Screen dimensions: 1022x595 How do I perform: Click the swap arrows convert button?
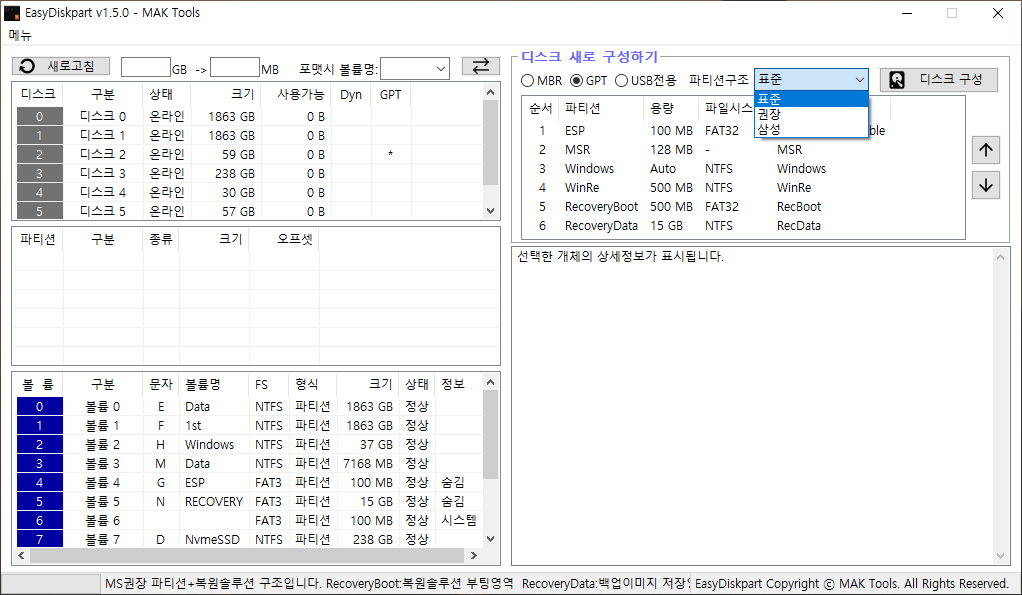[480, 66]
